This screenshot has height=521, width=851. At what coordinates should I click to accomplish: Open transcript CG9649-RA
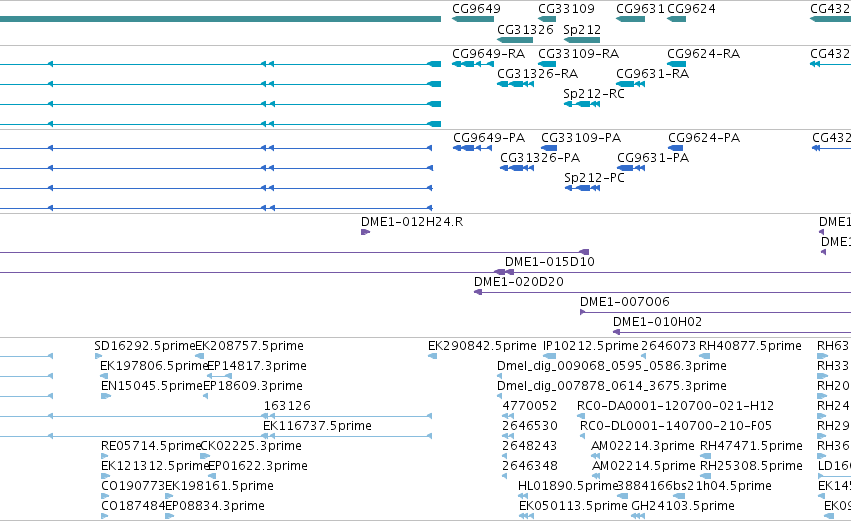point(488,54)
